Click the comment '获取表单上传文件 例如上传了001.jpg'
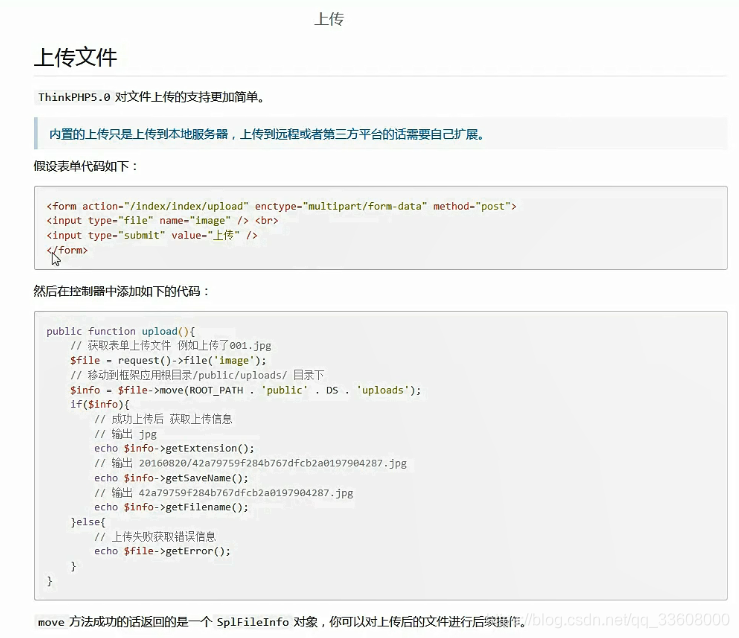Viewport: 739px width, 638px height. pos(171,346)
